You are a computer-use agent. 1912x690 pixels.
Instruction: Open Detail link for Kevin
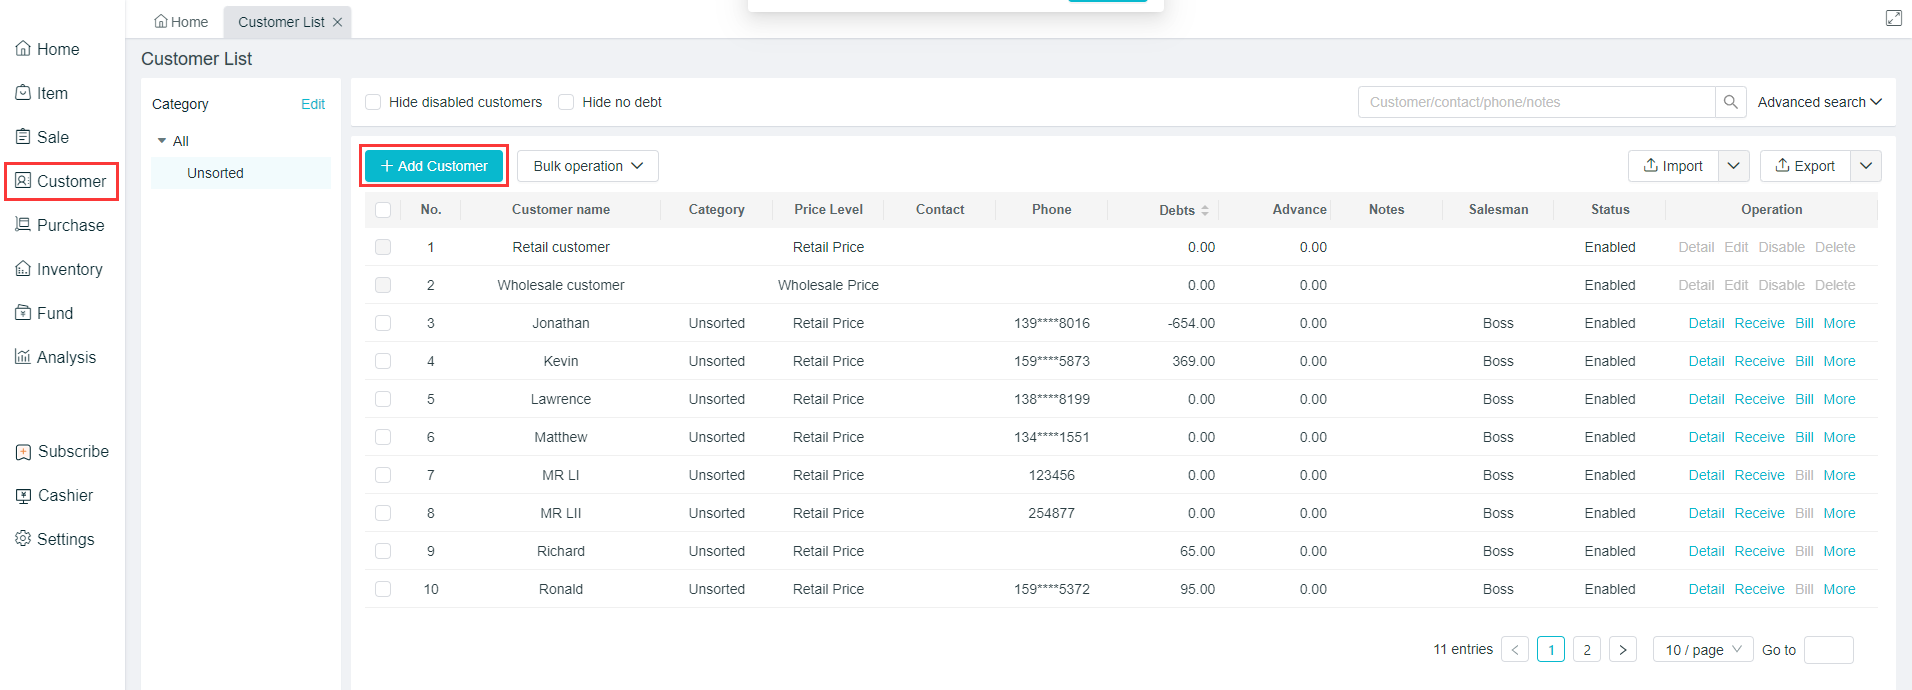pos(1706,361)
